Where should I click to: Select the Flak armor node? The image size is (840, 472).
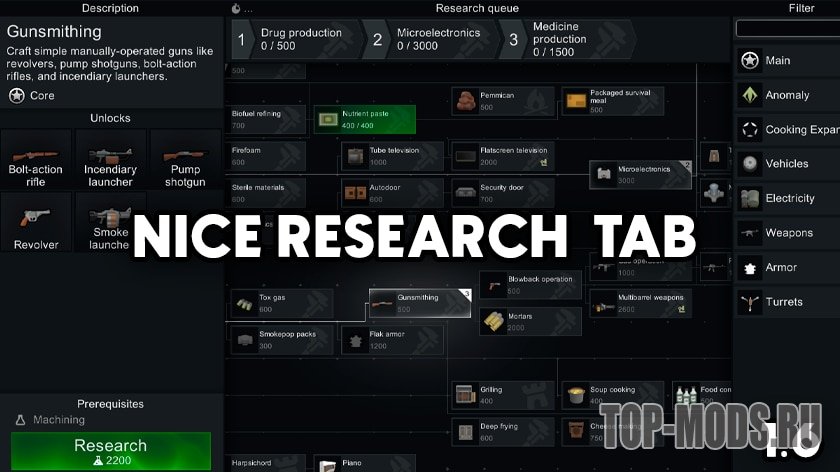tap(392, 340)
